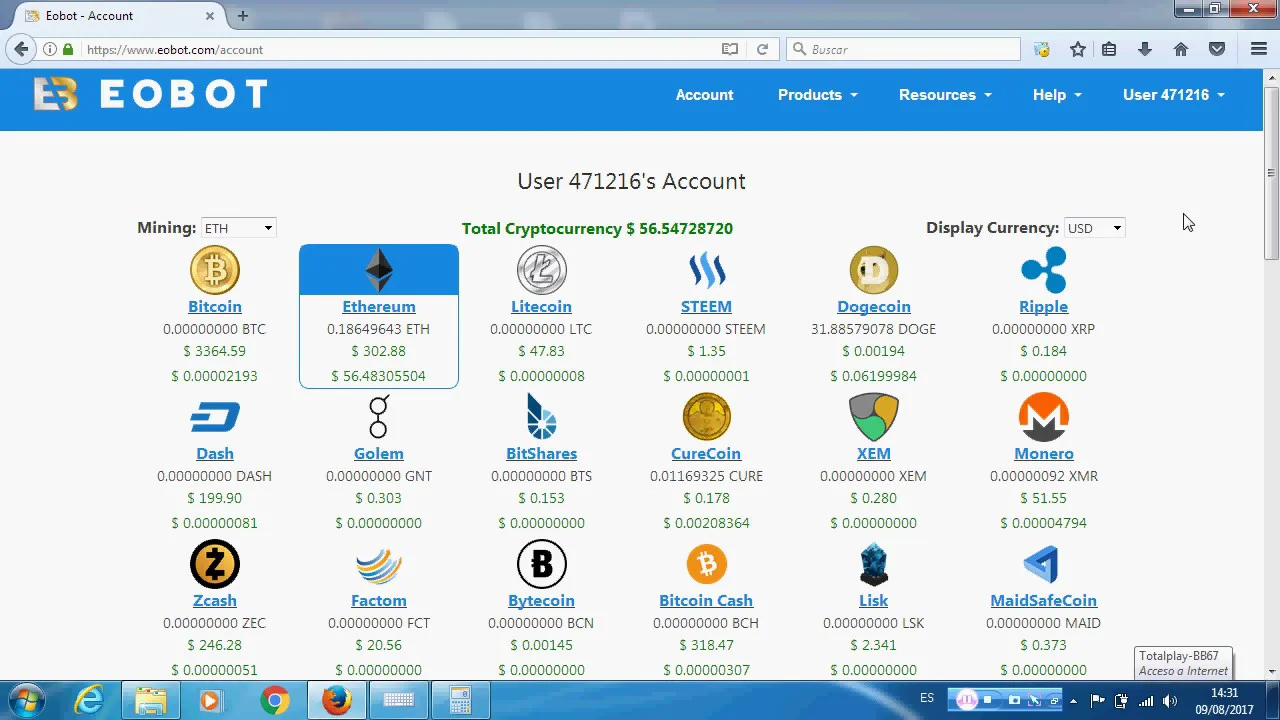Go to the Account nav item
The height and width of the screenshot is (720, 1280).
[704, 95]
